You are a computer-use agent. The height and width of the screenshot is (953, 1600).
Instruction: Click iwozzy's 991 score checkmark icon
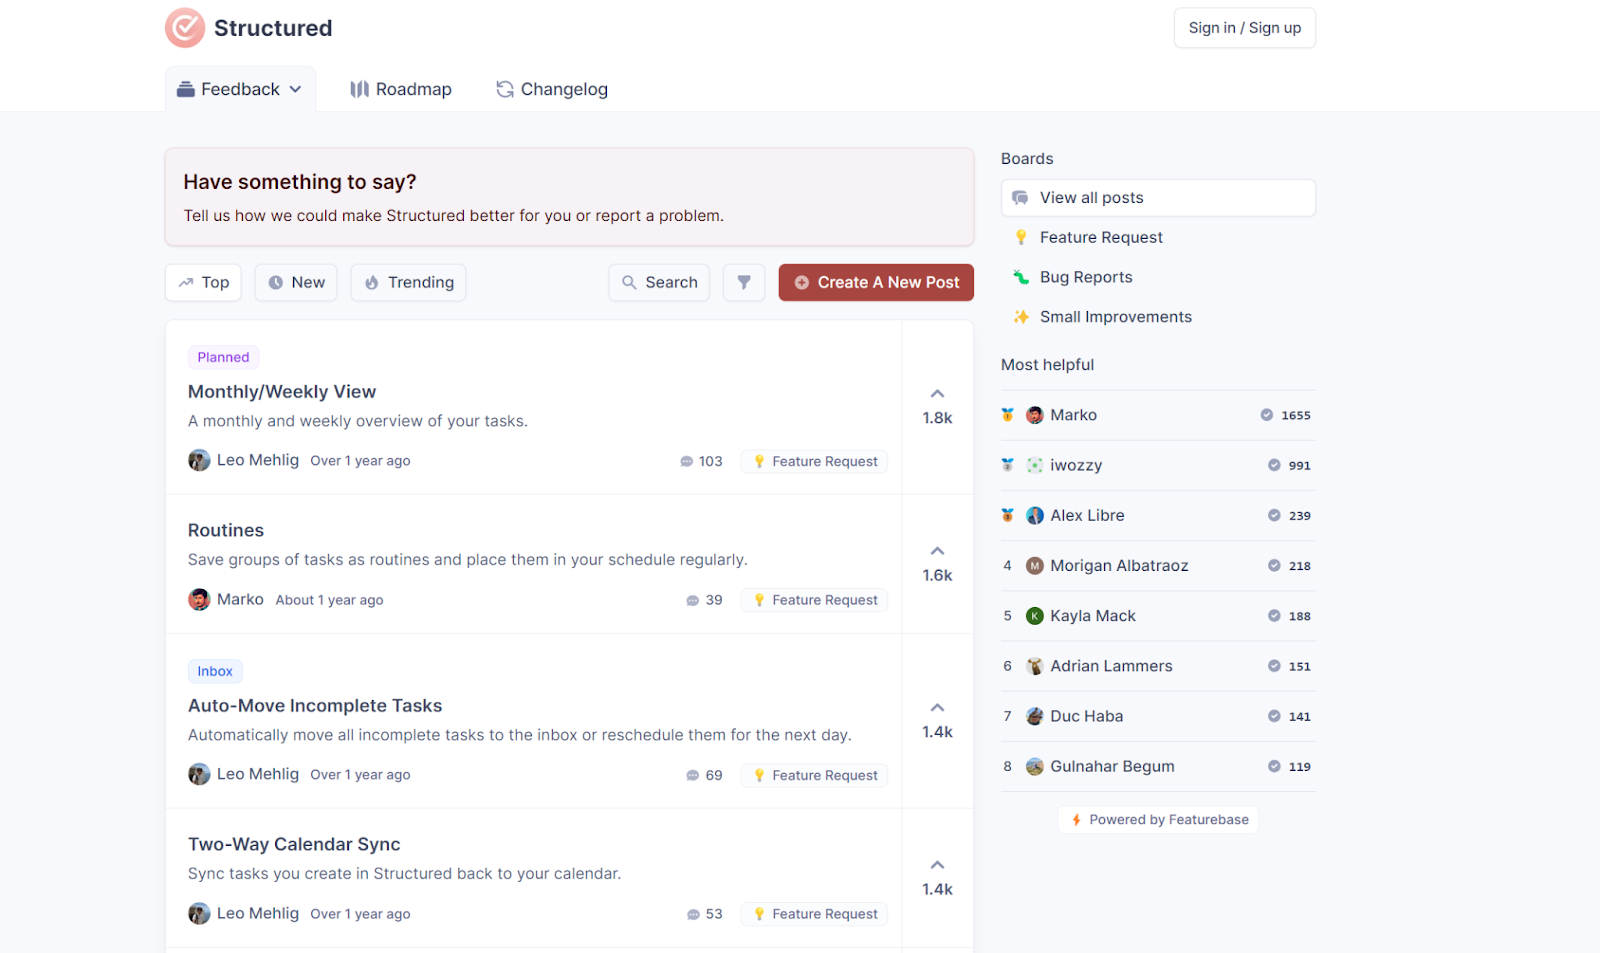click(1274, 465)
